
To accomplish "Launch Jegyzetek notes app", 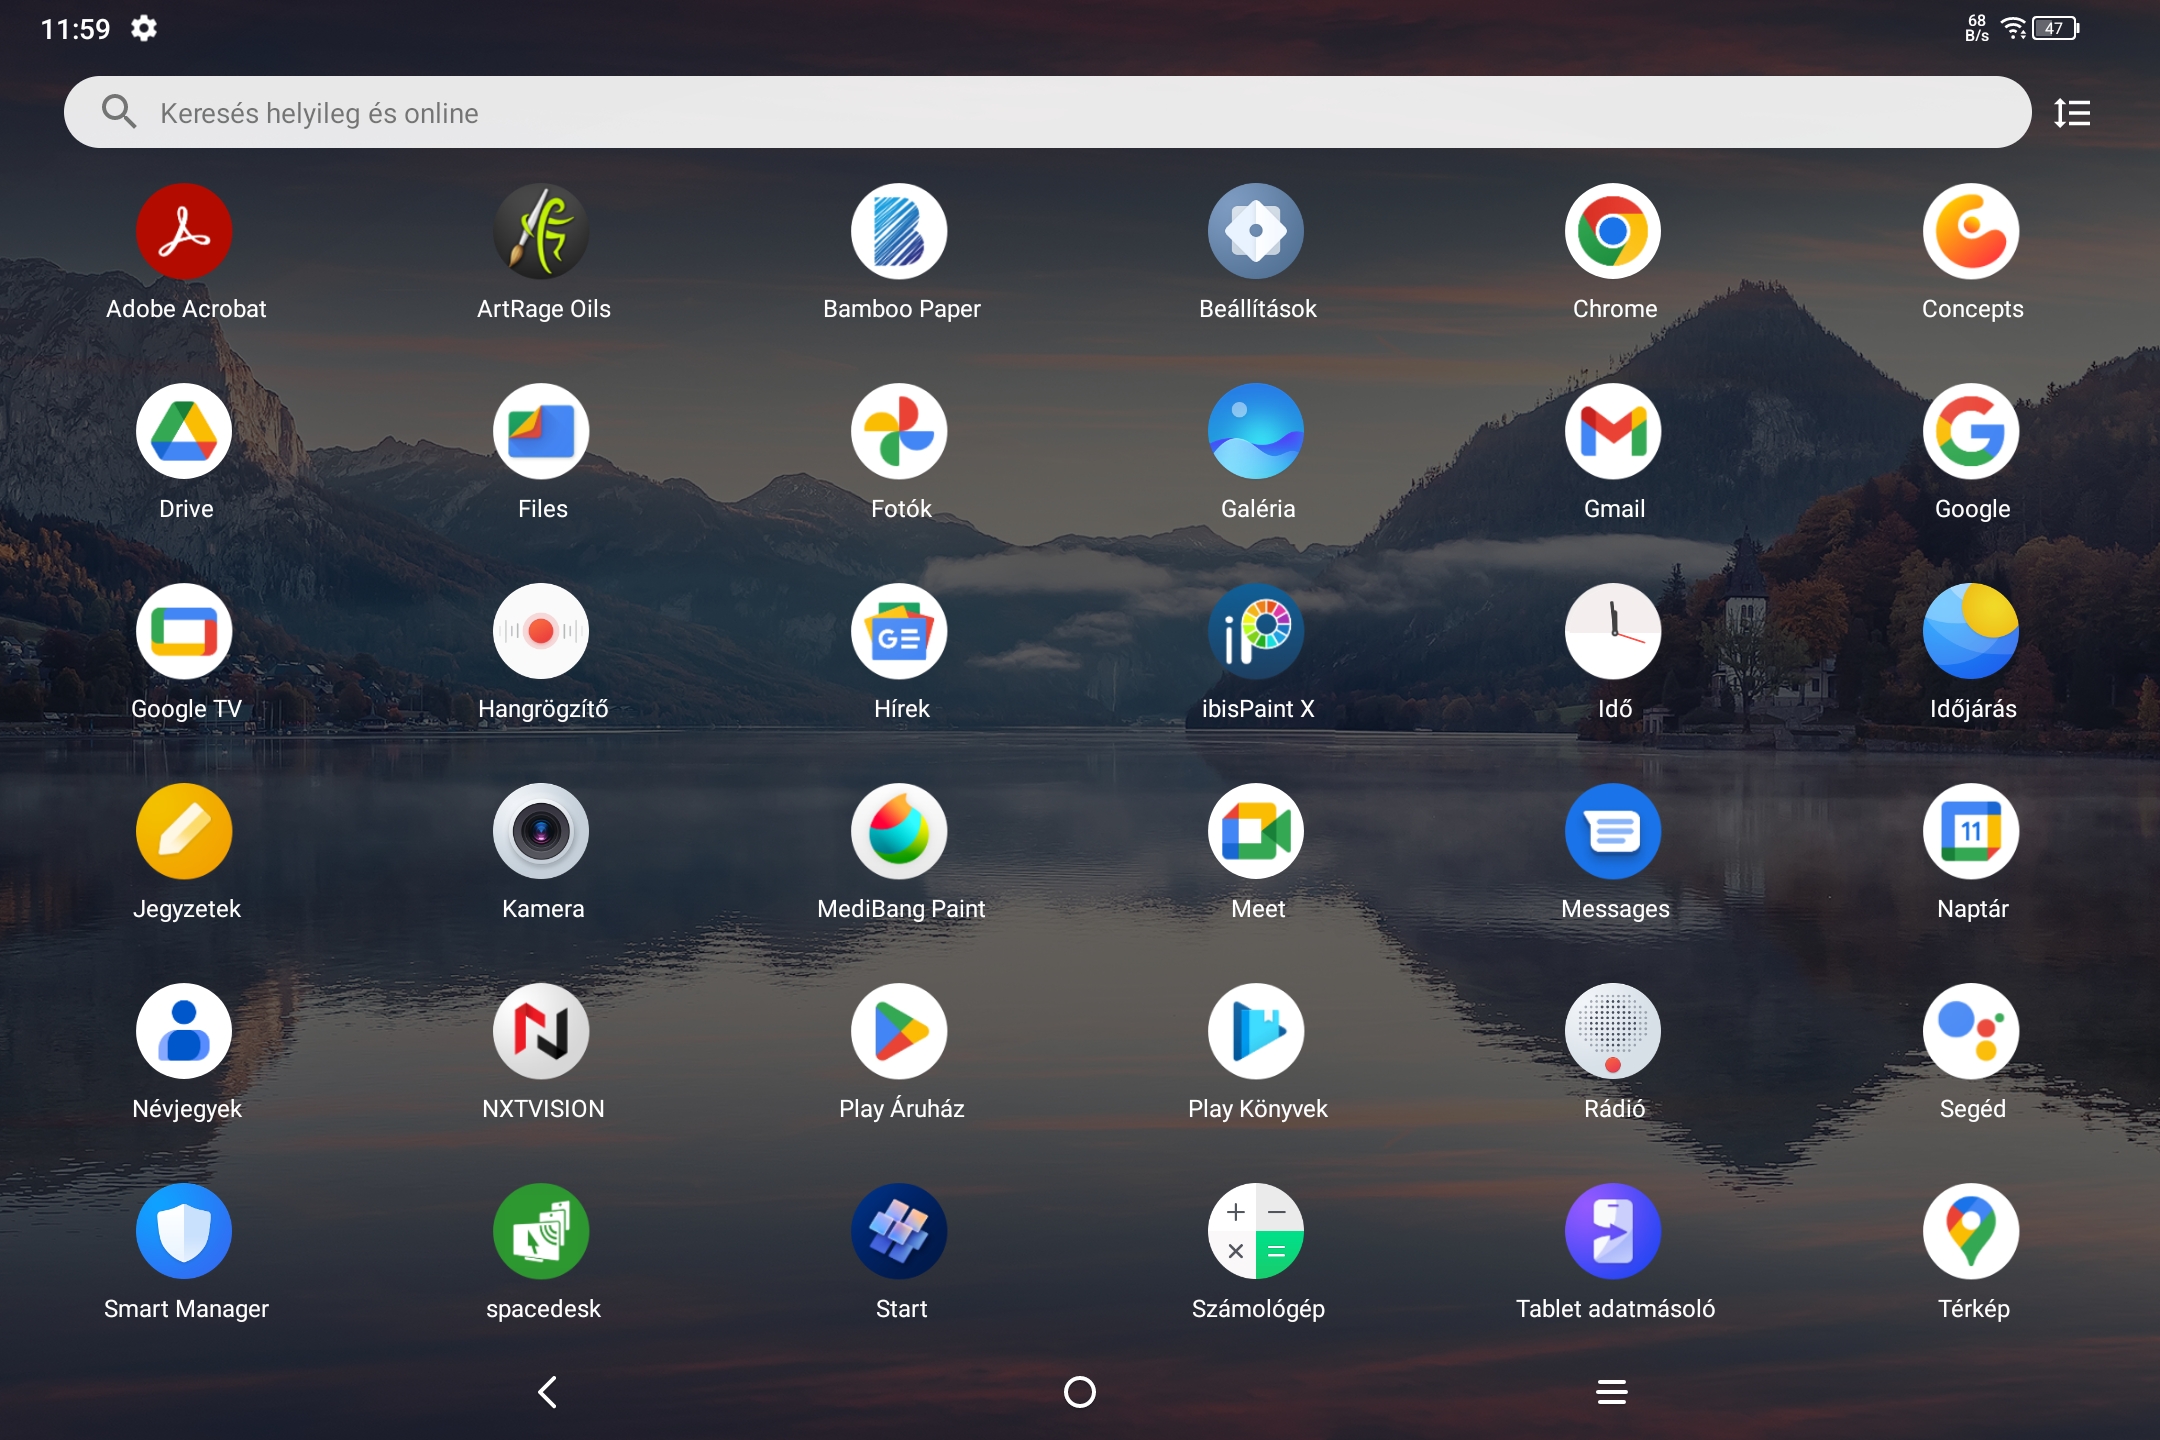I will (x=185, y=831).
